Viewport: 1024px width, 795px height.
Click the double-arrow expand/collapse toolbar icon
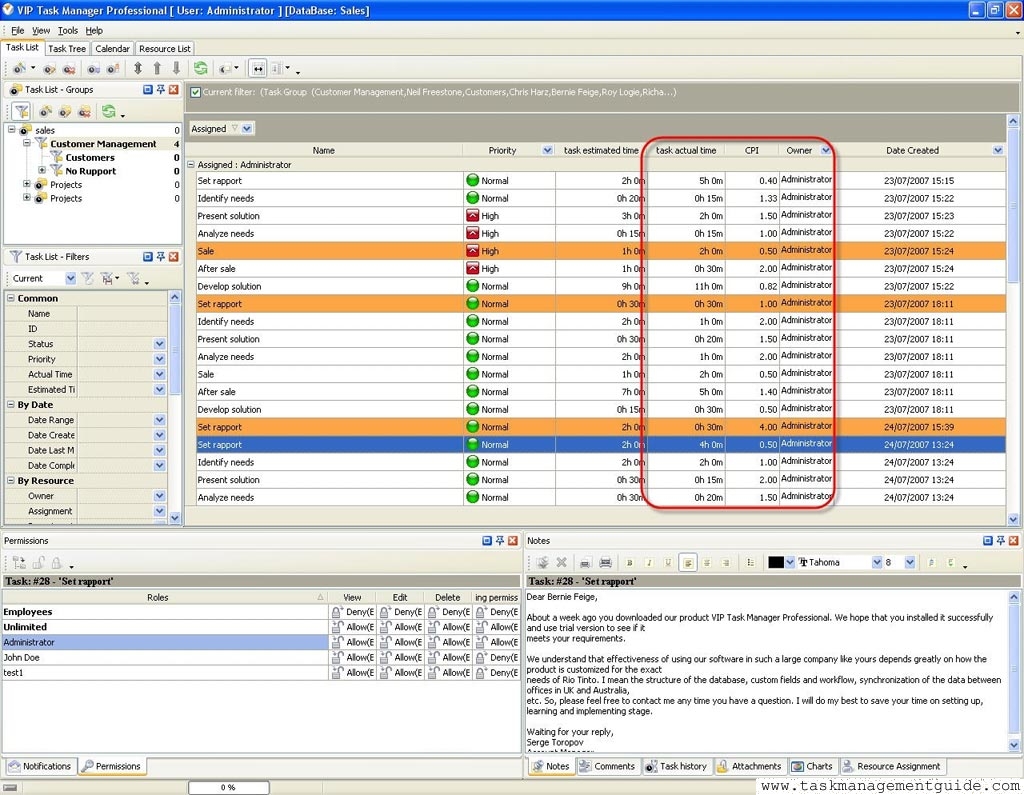coord(138,68)
